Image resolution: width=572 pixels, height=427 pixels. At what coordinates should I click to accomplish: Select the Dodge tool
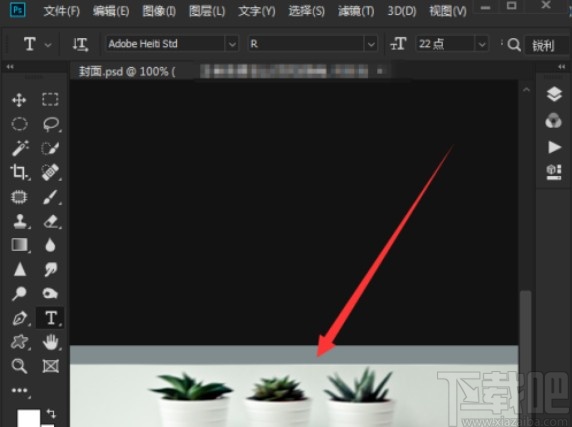19,294
